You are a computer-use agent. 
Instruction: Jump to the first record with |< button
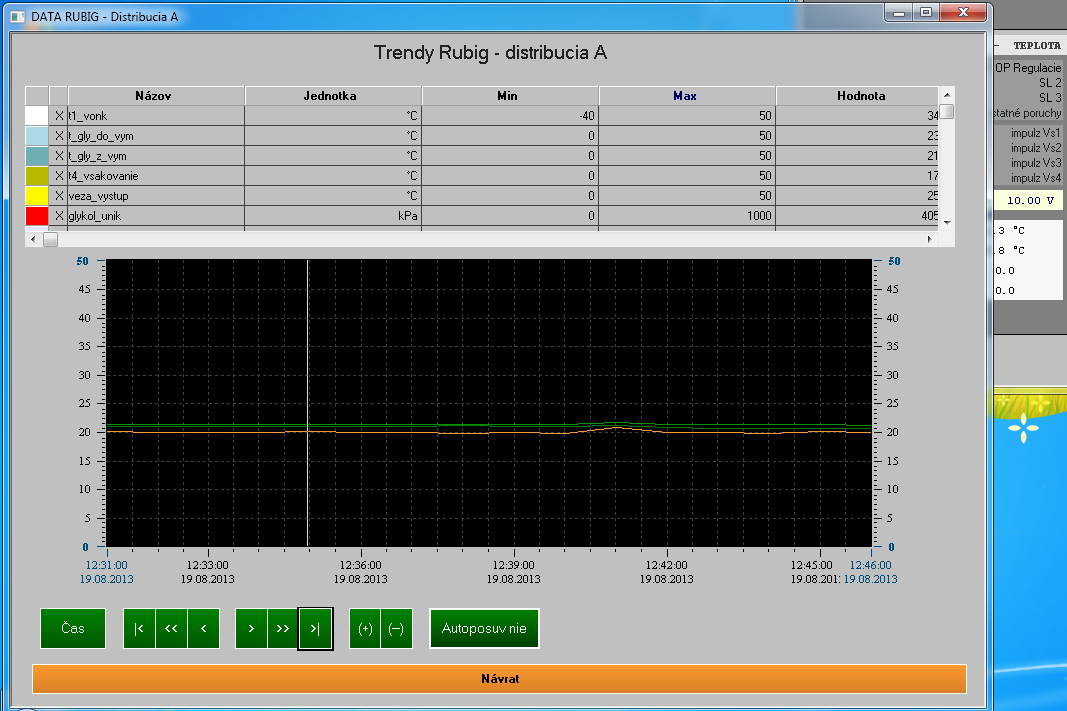click(x=139, y=628)
